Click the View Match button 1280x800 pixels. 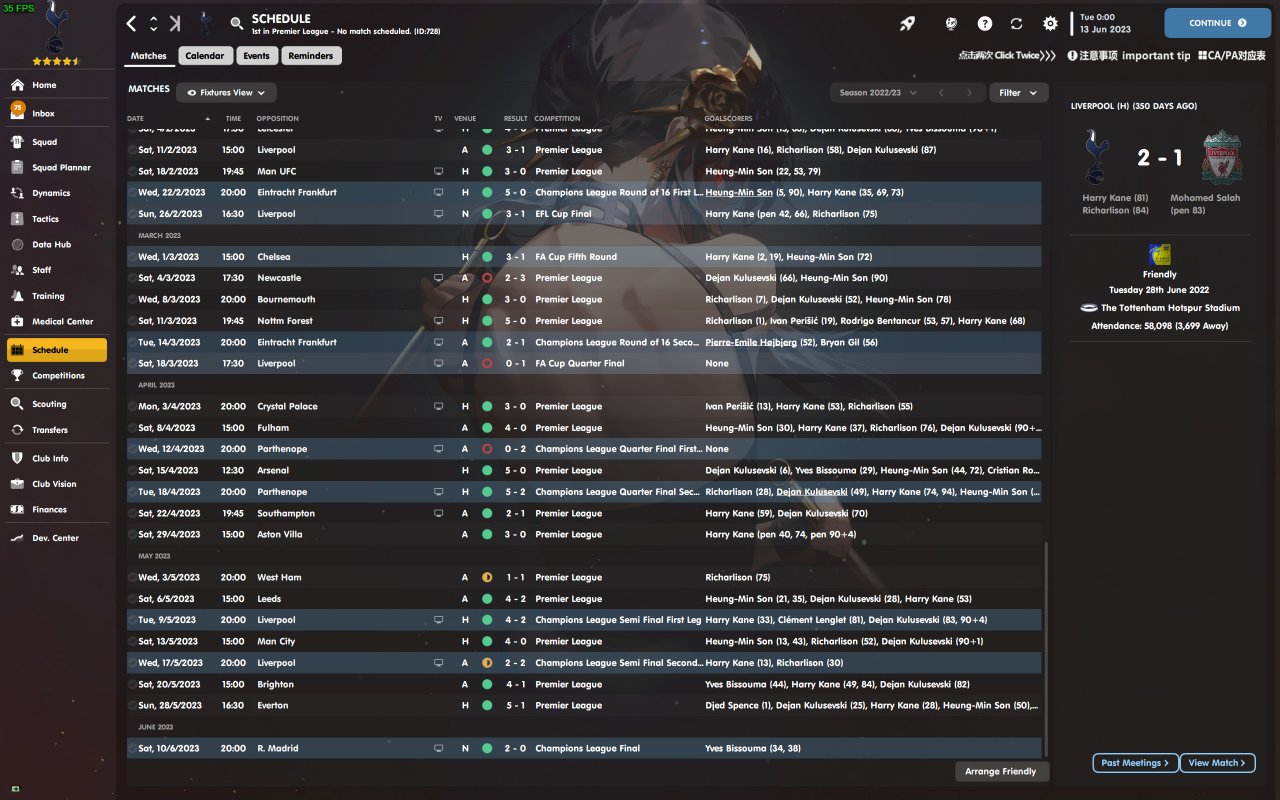point(1218,763)
